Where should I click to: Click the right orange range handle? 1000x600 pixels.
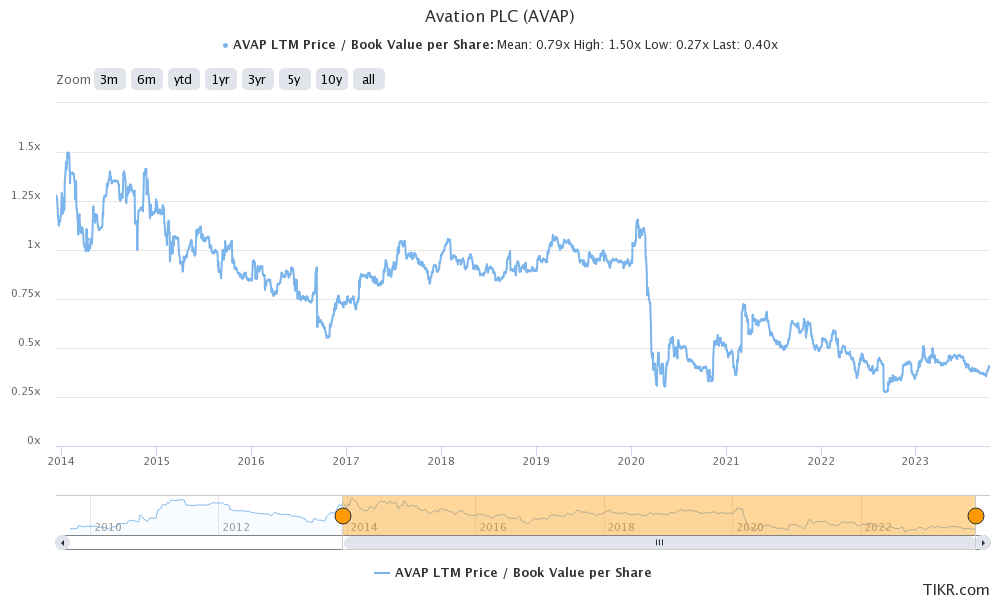pos(975,516)
